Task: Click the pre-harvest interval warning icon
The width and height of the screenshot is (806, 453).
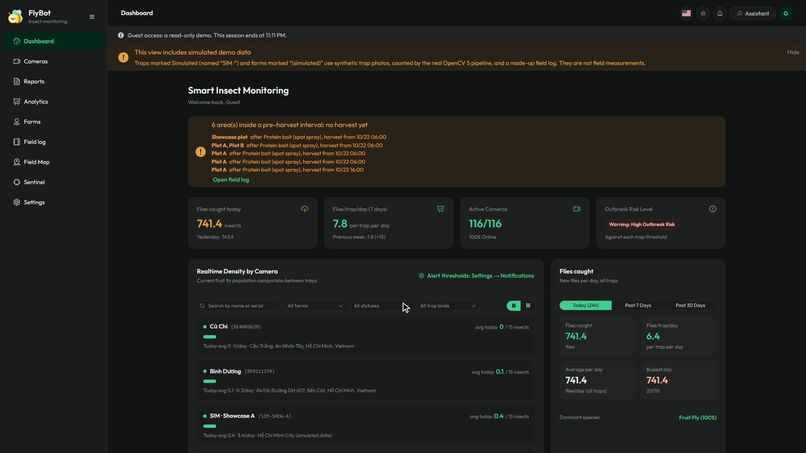Action: pos(200,152)
